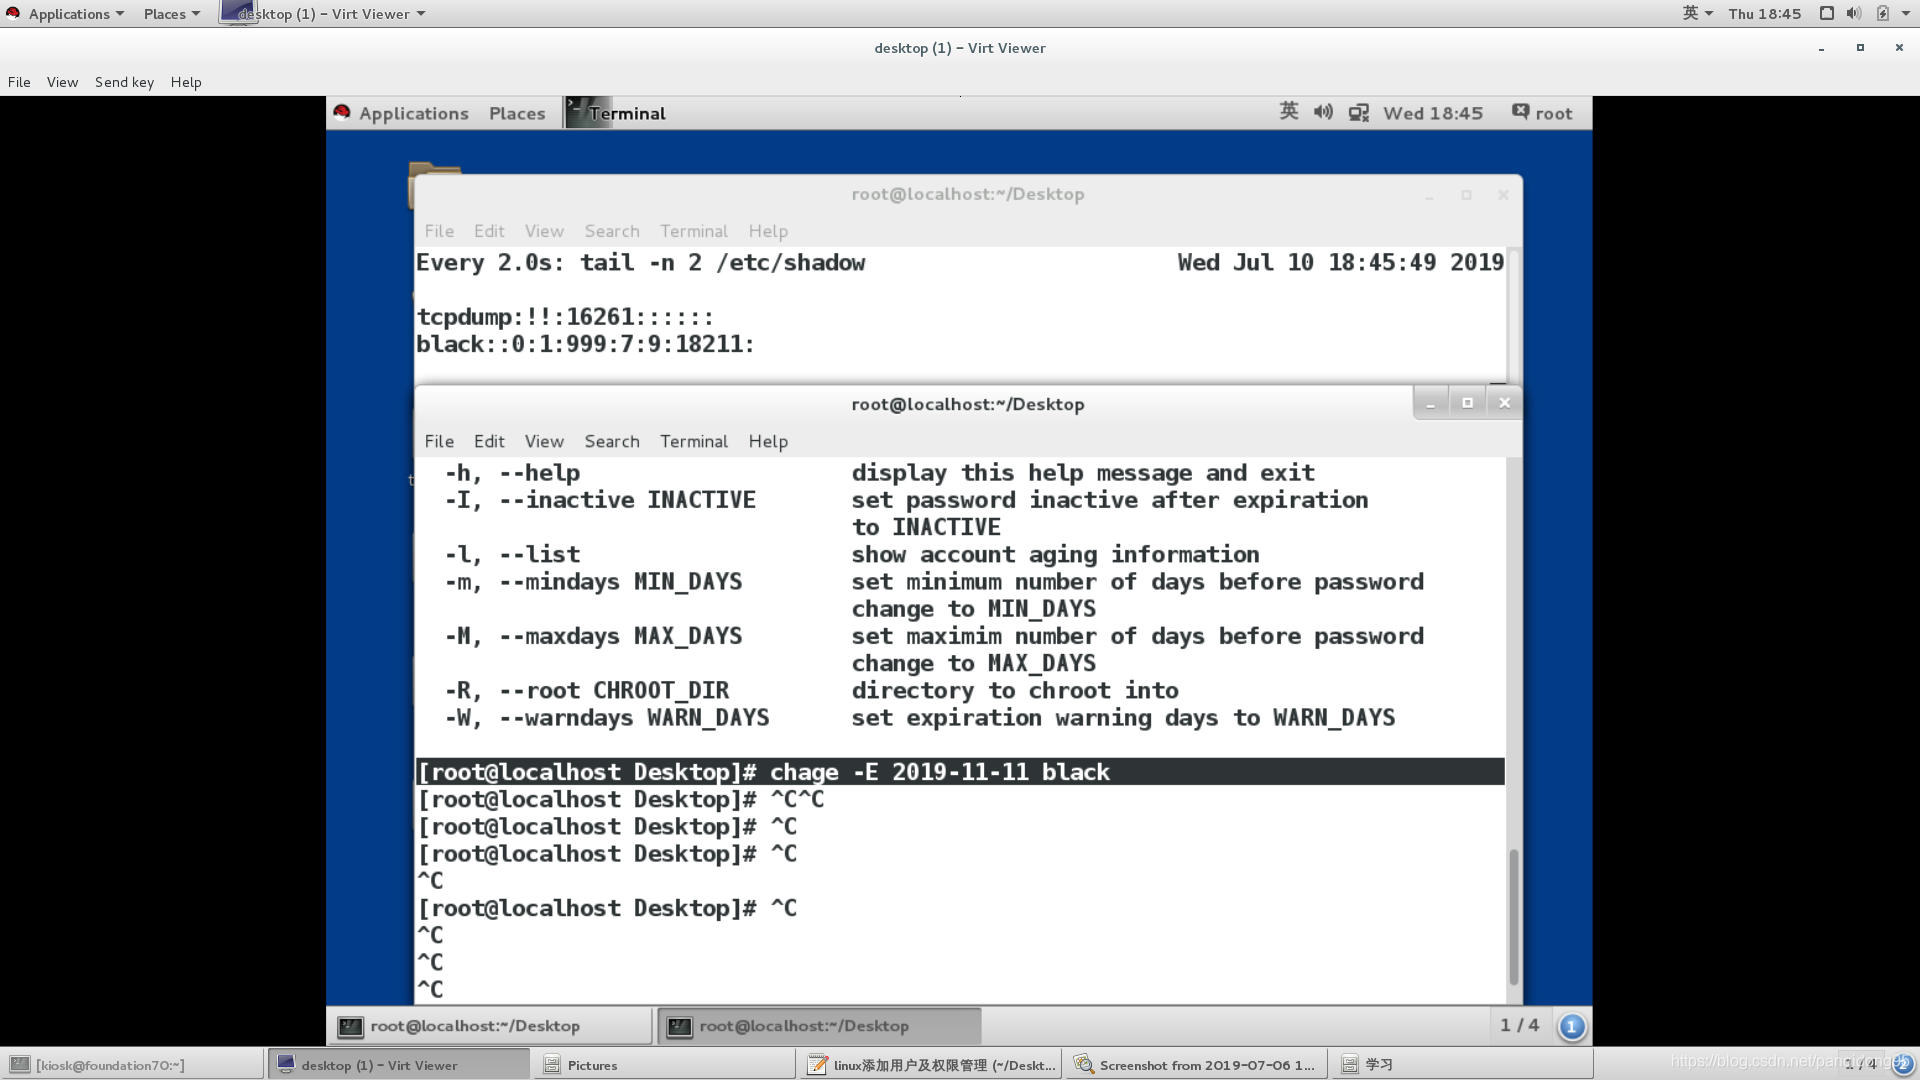
Task: Close the front terminal window
Action: [x=1504, y=403]
